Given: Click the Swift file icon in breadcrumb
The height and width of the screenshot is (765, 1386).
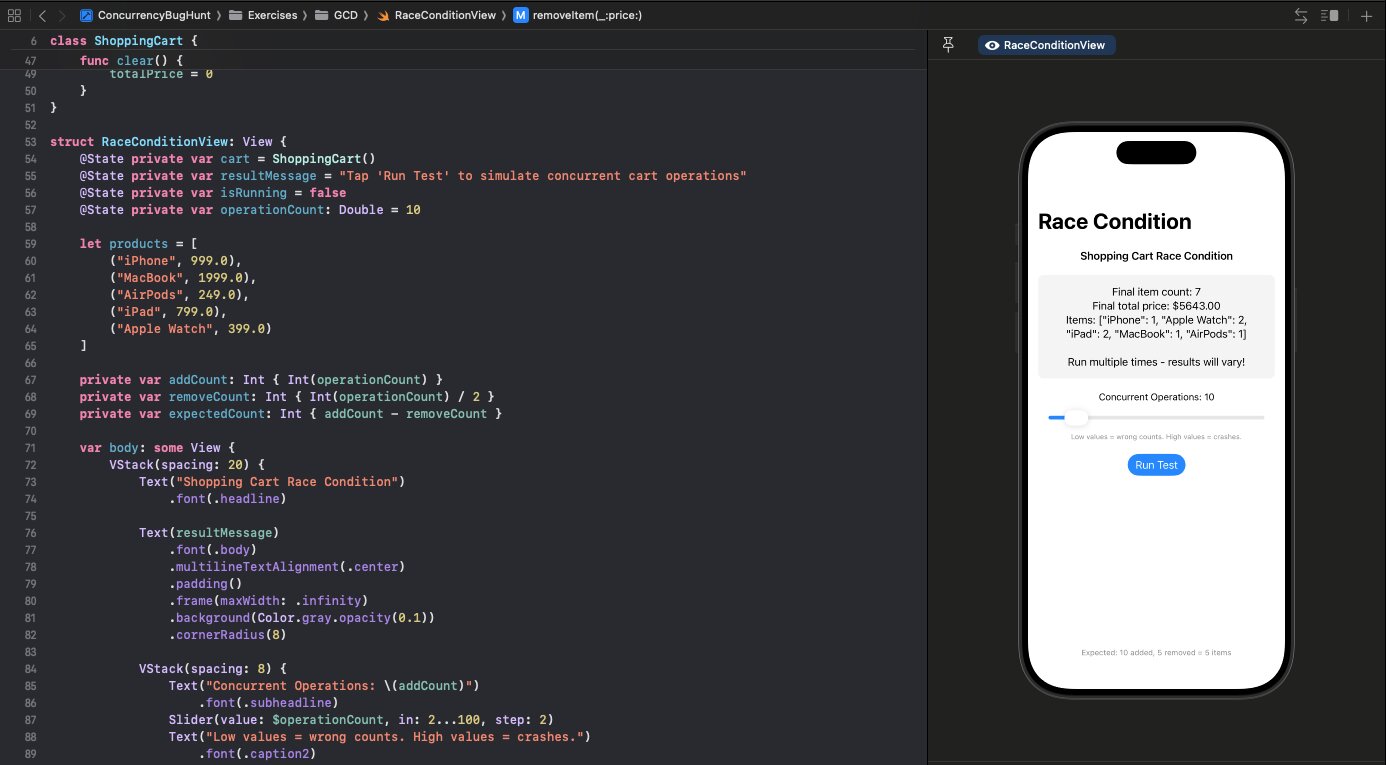Looking at the screenshot, I should 382,16.
